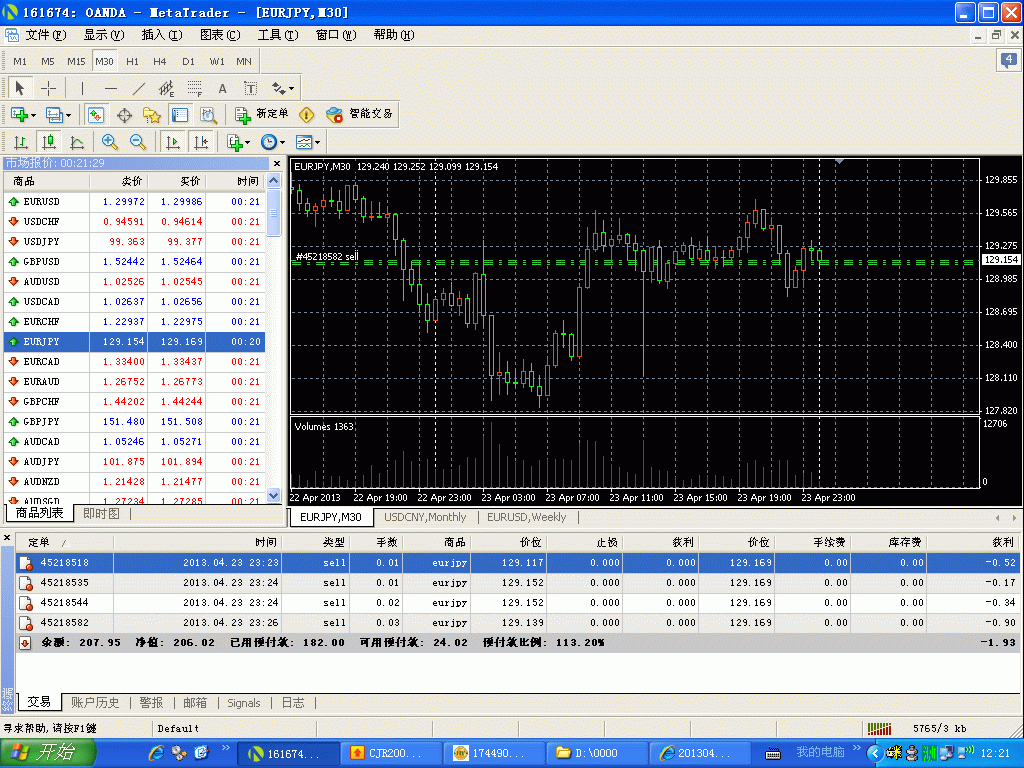Open D:\0000 folder taskbar button
1024x768 pixels.
pyautogui.click(x=596, y=753)
